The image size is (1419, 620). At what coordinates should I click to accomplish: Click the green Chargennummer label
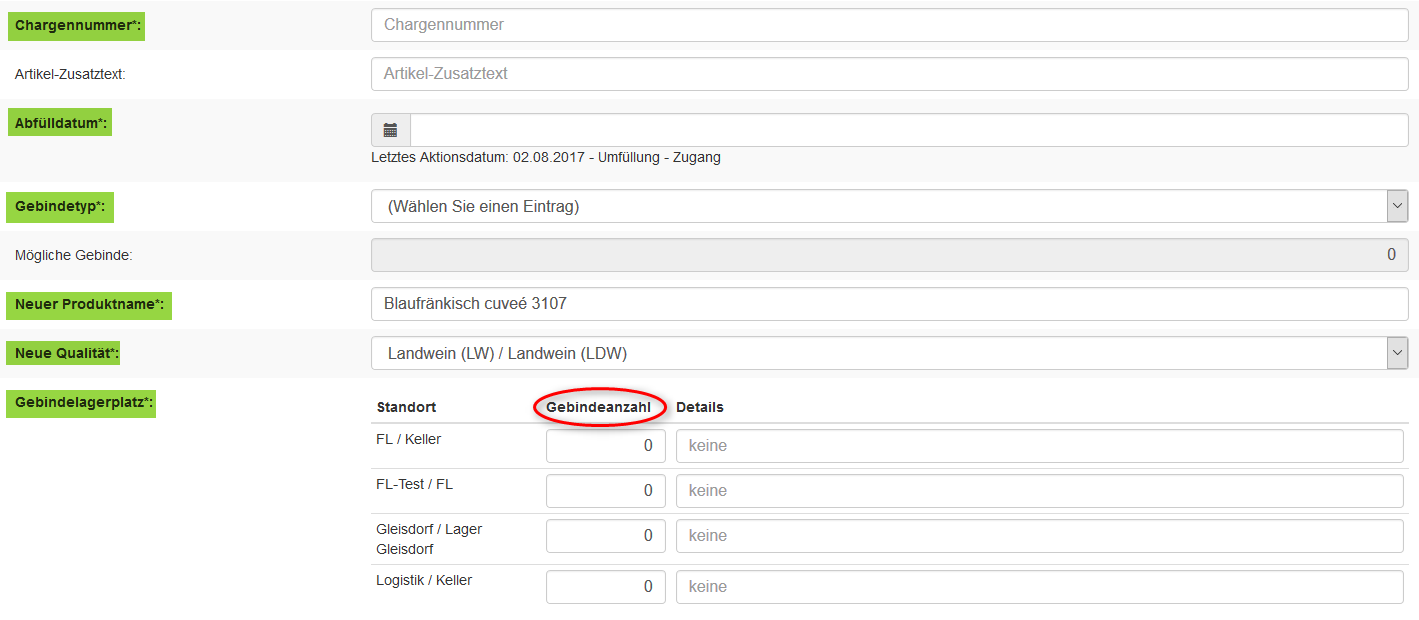(76, 25)
